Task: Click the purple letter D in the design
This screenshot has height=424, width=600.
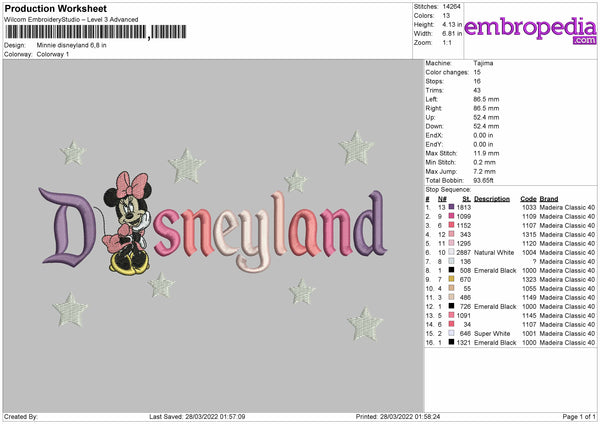Action: pos(68,227)
